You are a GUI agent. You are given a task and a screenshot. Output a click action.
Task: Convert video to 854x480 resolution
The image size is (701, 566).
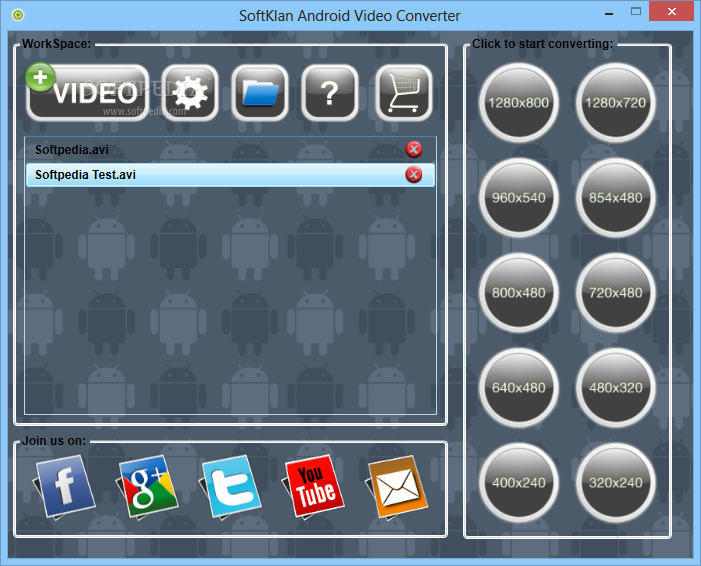tap(616, 198)
